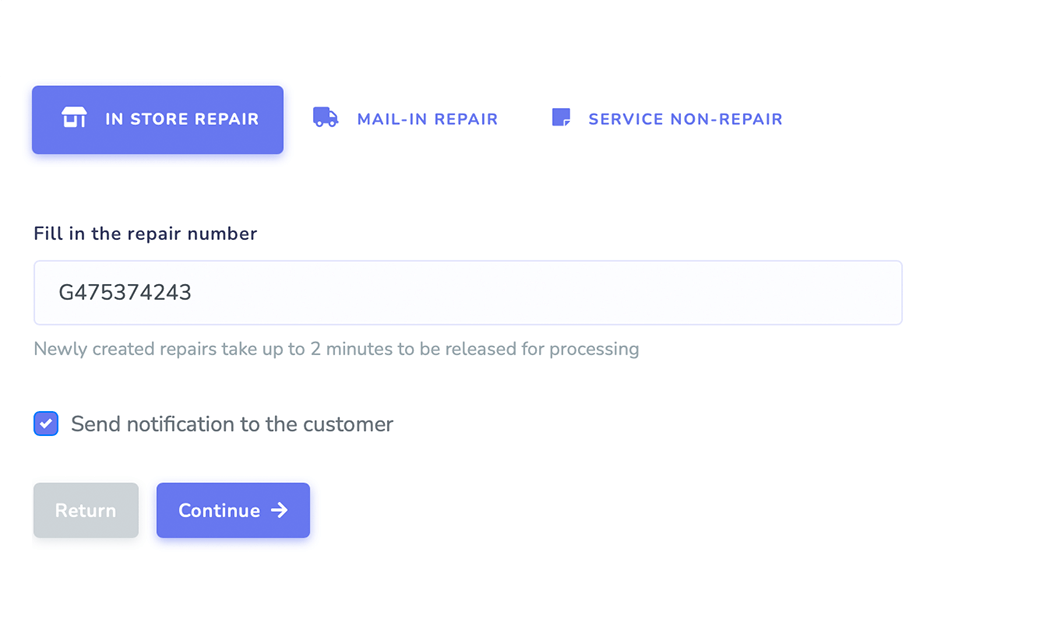Click the 'MAIL-IN REPAIR' text label
This screenshot has width=1060, height=621.
[x=427, y=119]
